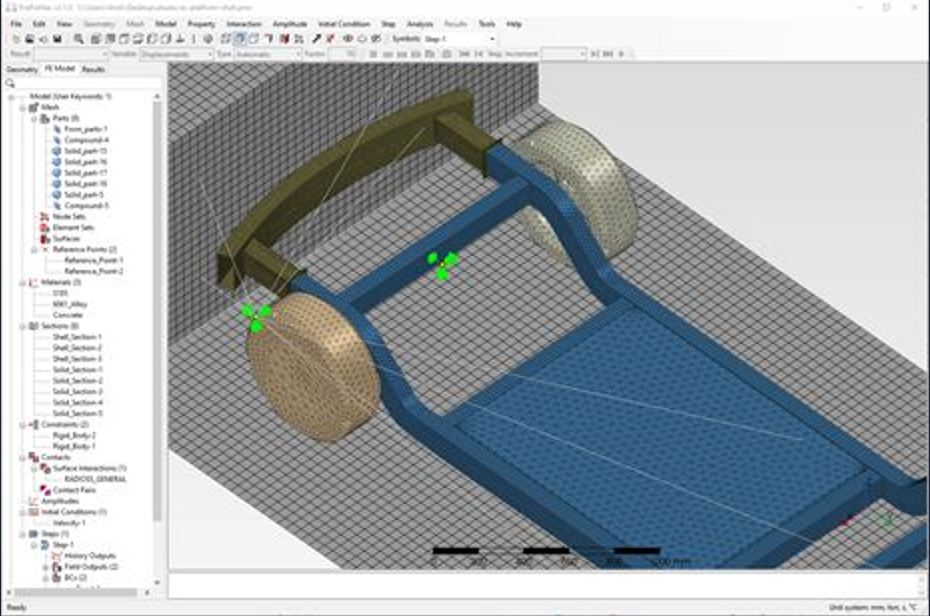Open the Variable Displacements dropdown

(177, 54)
